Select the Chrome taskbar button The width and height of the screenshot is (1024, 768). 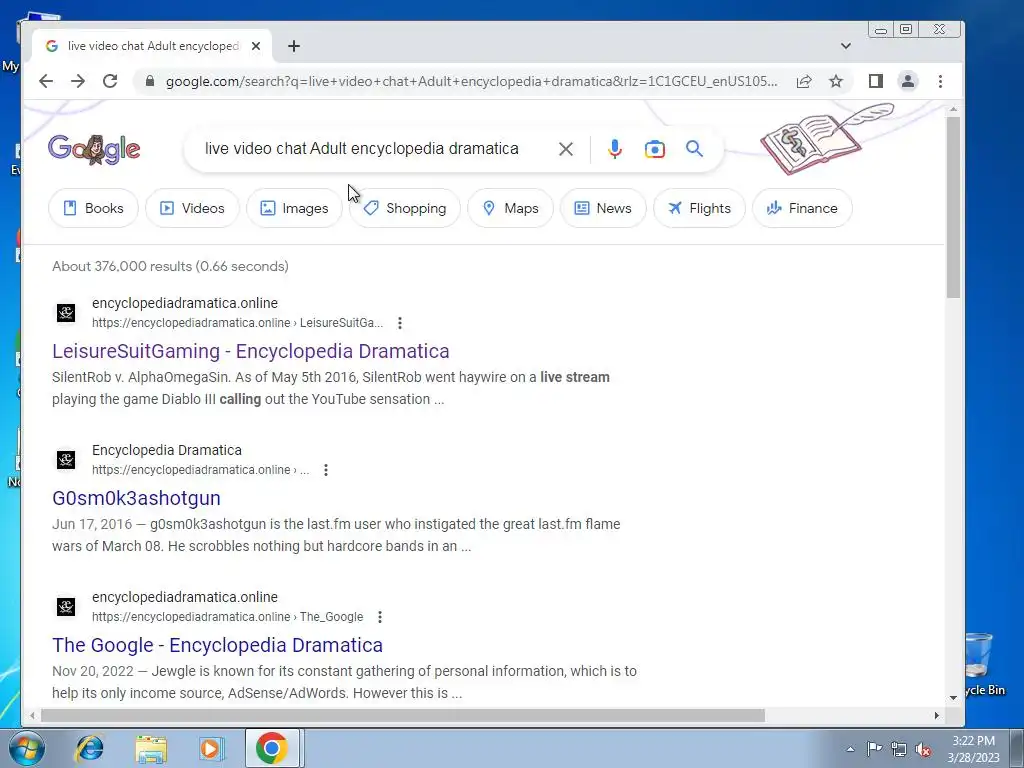click(272, 748)
